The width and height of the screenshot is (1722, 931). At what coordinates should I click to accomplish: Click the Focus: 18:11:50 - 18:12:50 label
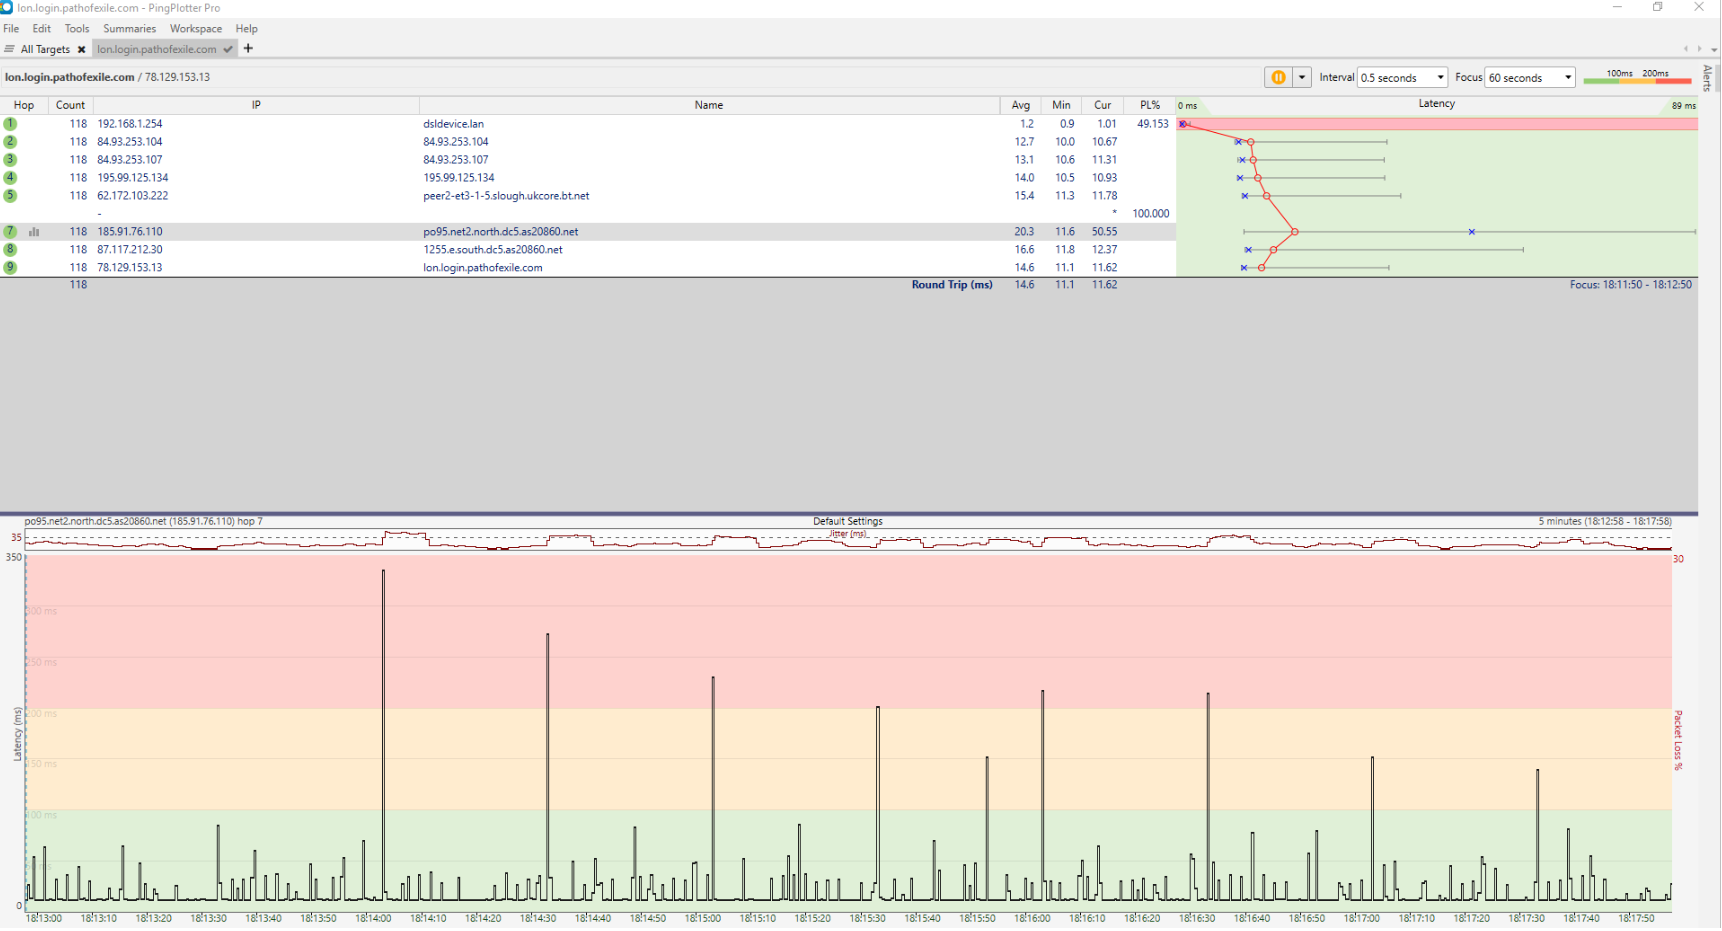1631,285
